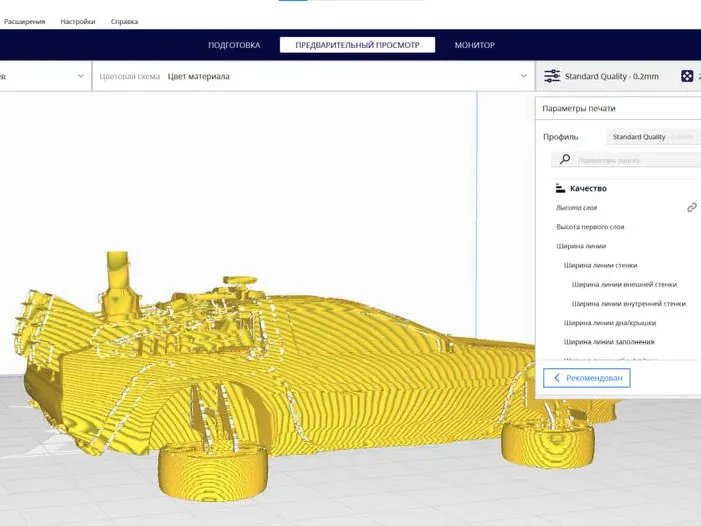Open the Standard Quality profile dropdown
This screenshot has height=526, width=701.
click(654, 137)
